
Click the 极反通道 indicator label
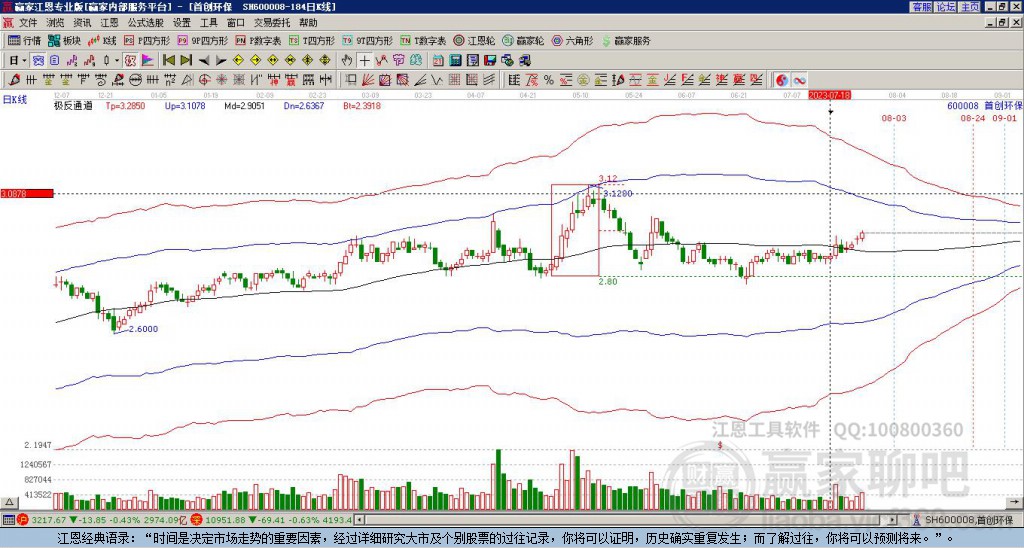(x=73, y=105)
